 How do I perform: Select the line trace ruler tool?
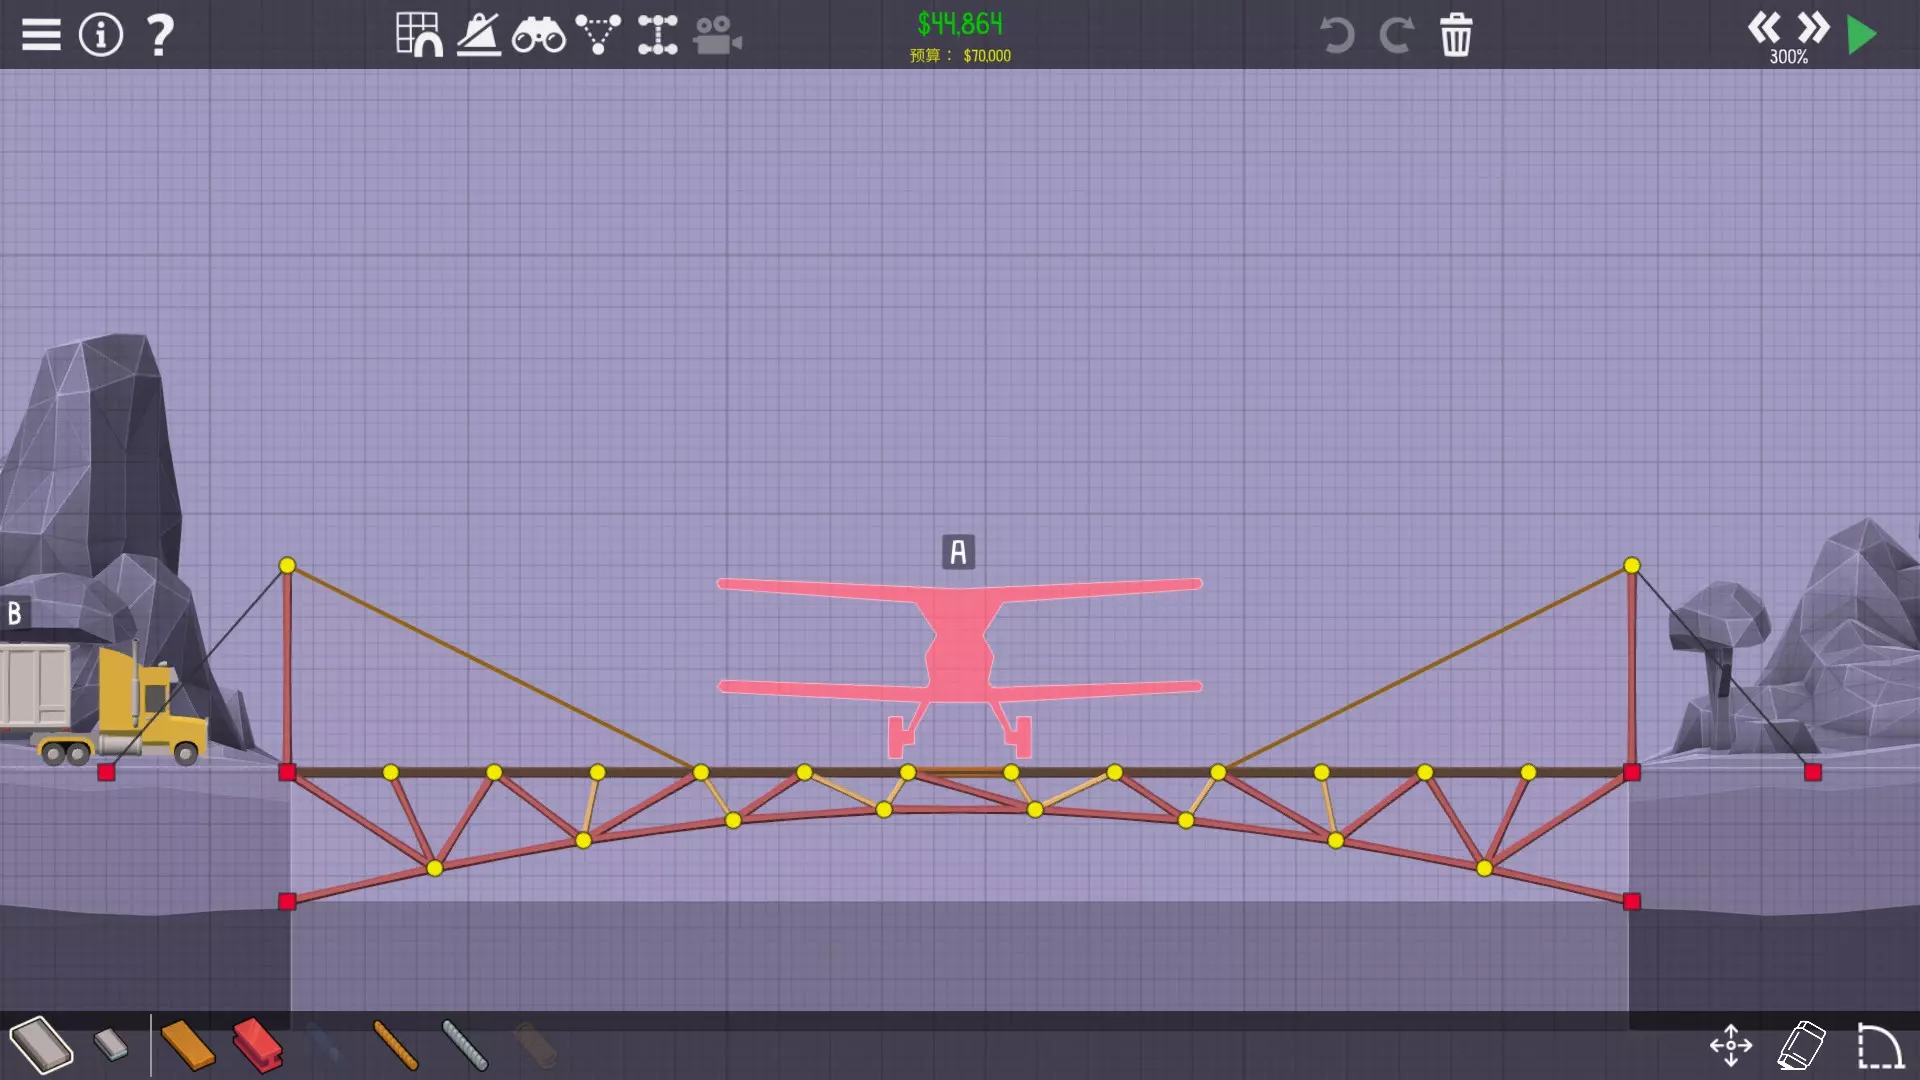point(479,35)
